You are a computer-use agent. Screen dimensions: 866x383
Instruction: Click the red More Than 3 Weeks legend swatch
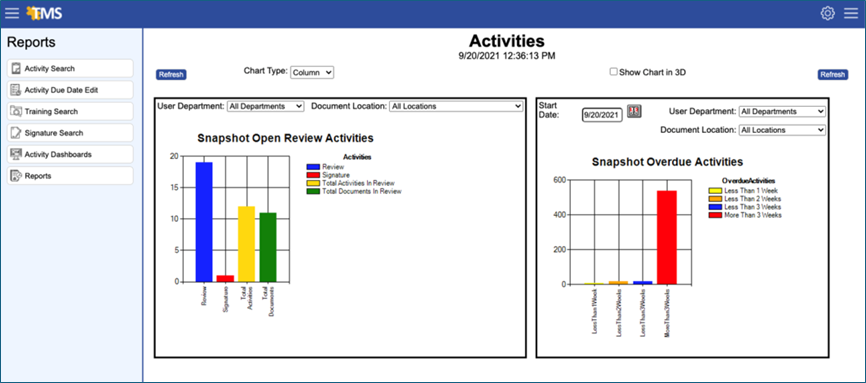coord(716,215)
